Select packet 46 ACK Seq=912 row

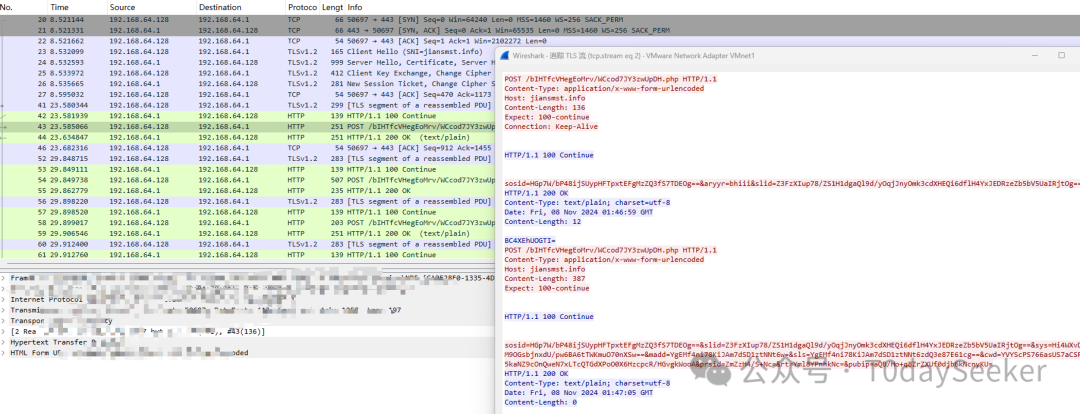(x=248, y=148)
